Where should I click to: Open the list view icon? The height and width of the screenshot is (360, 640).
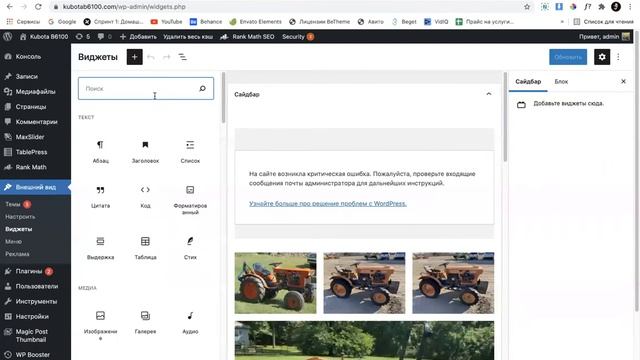point(182,57)
